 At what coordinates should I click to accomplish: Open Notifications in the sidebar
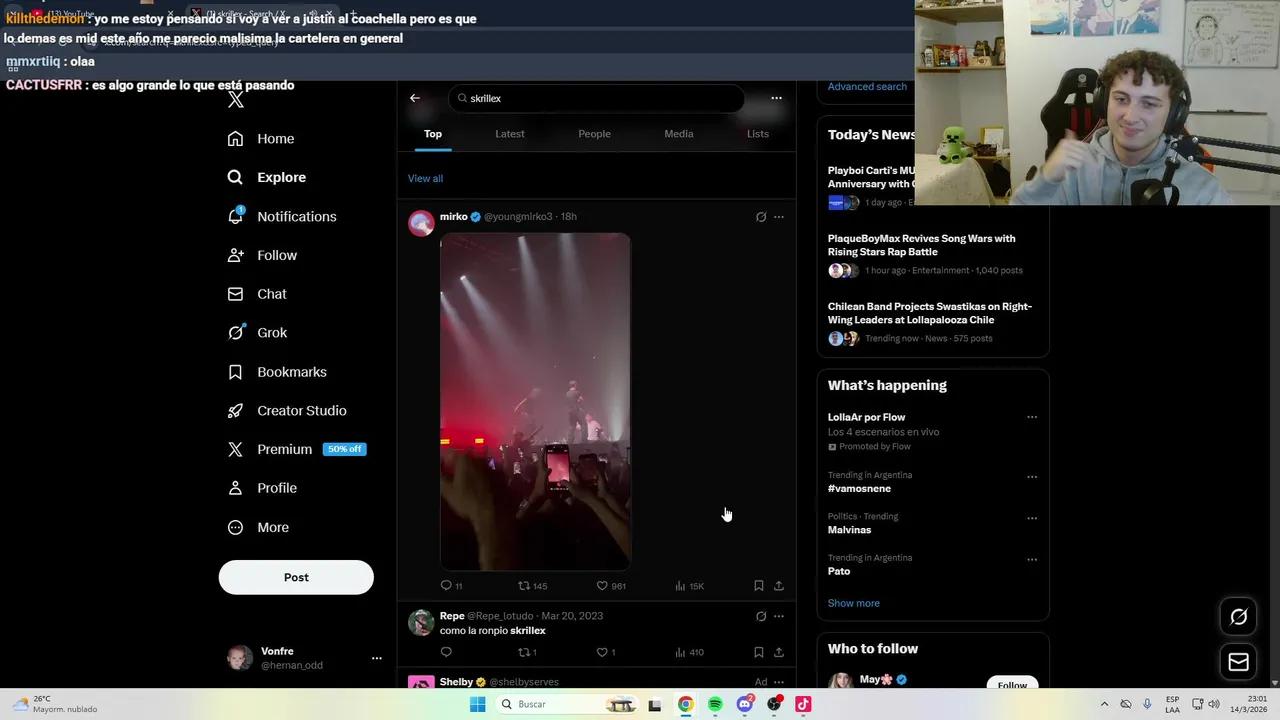point(282,216)
